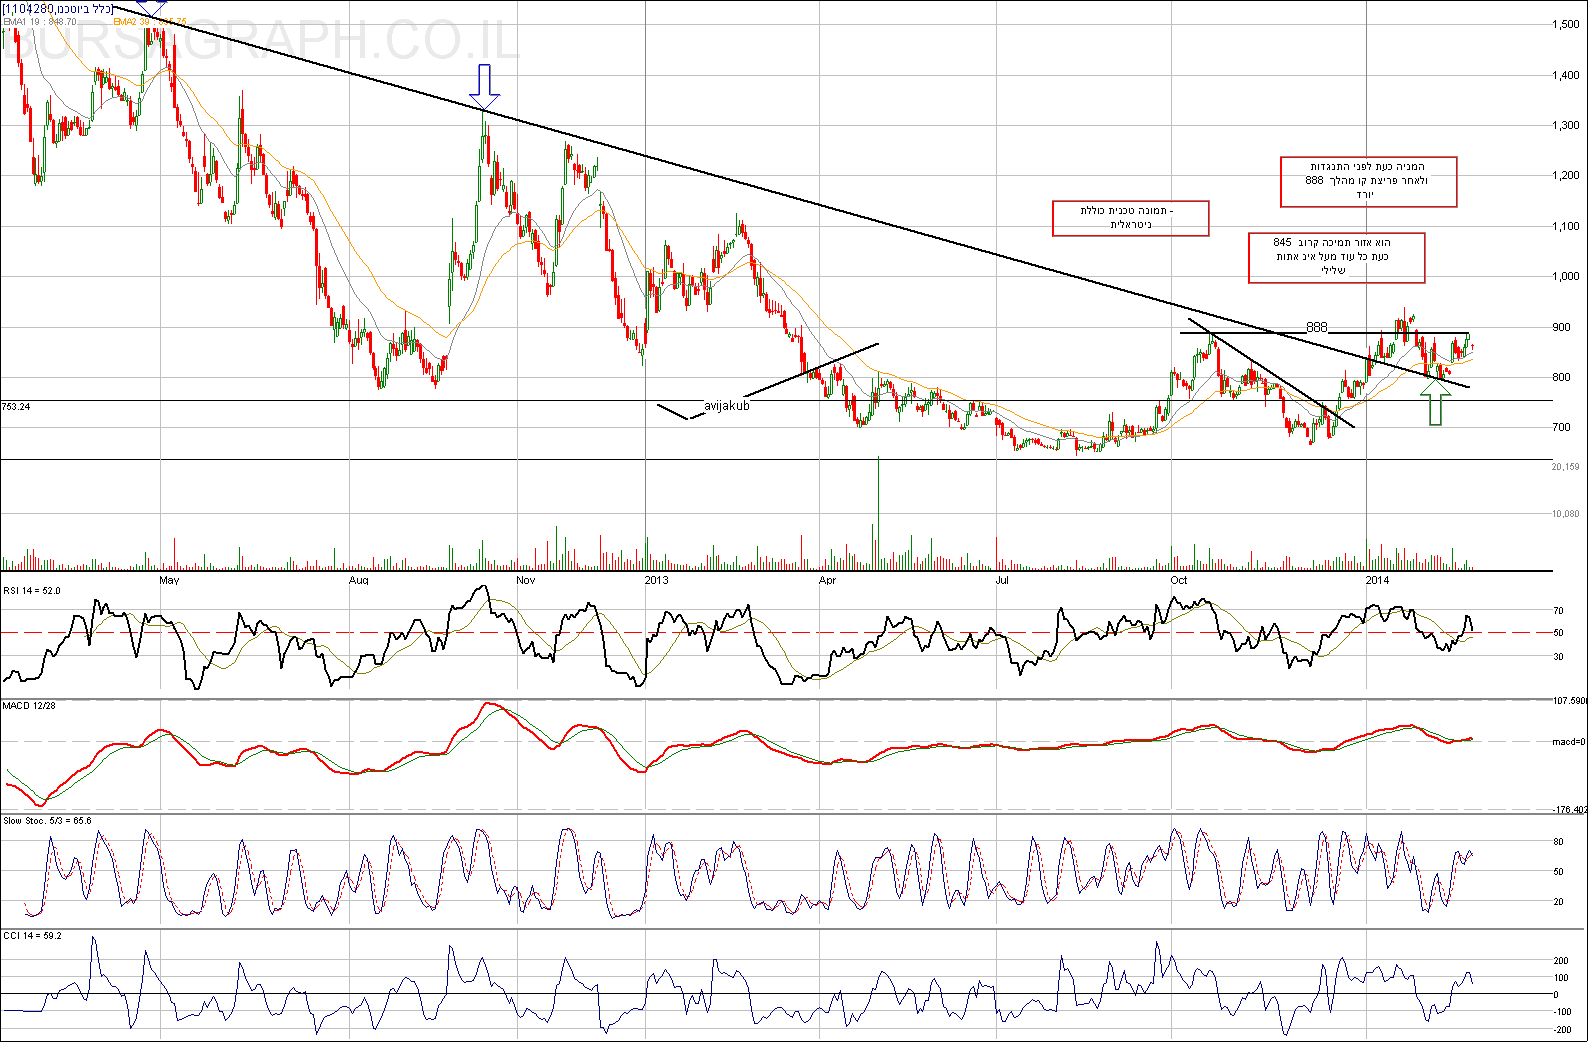Screen dimensions: 1588x1042
Task: Select the note box 'תמונה טכנית כוללת'
Action: [x=1131, y=218]
